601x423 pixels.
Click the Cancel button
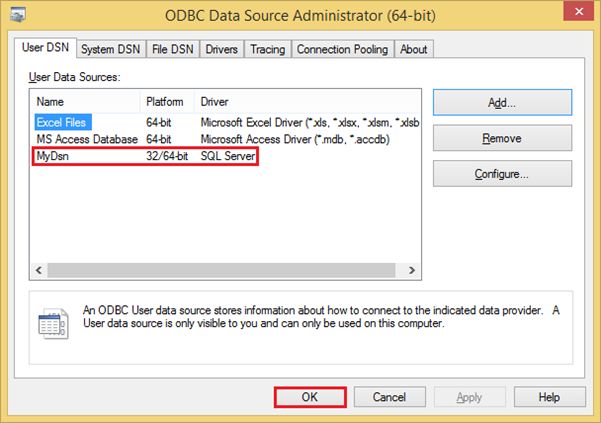(389, 397)
